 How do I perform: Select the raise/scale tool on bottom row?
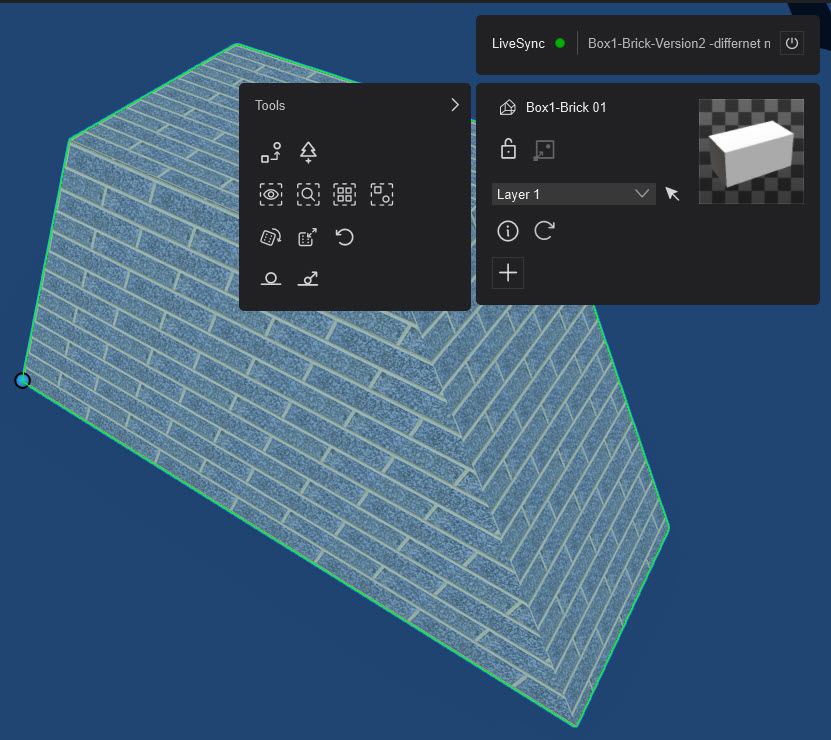tap(308, 278)
